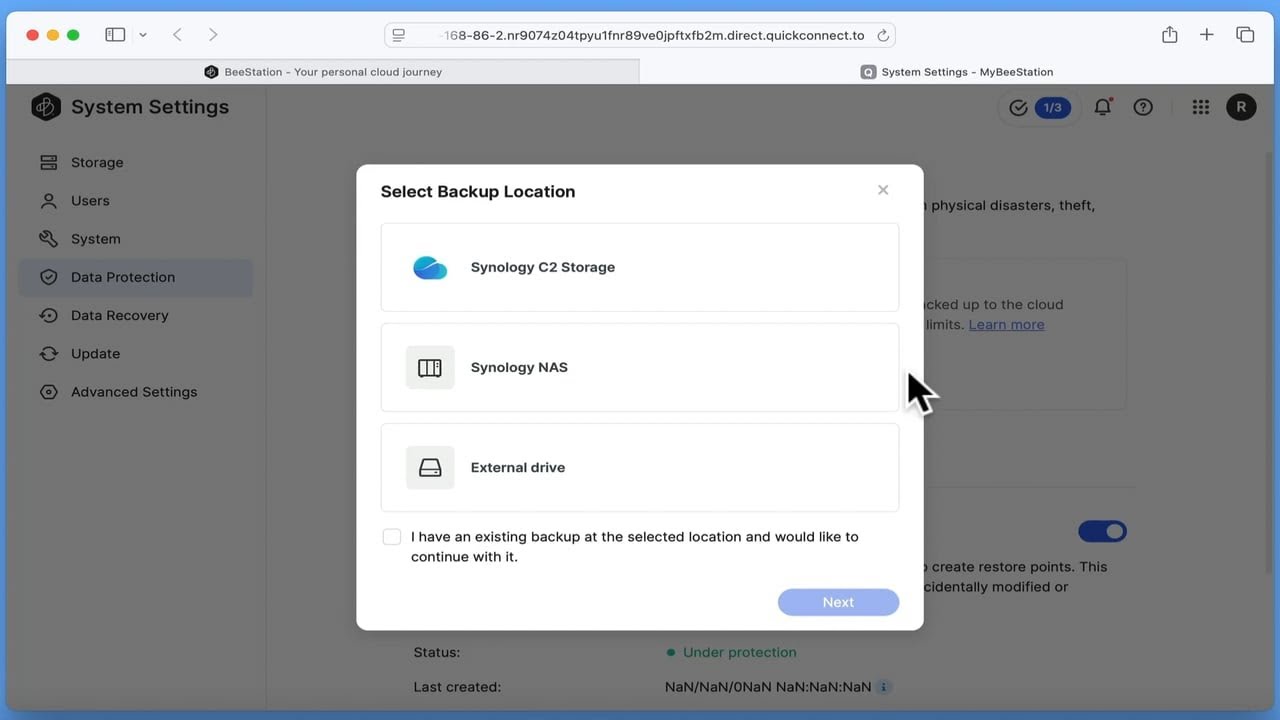Follow the Learn more link
This screenshot has height=720, width=1280.
tap(1006, 324)
